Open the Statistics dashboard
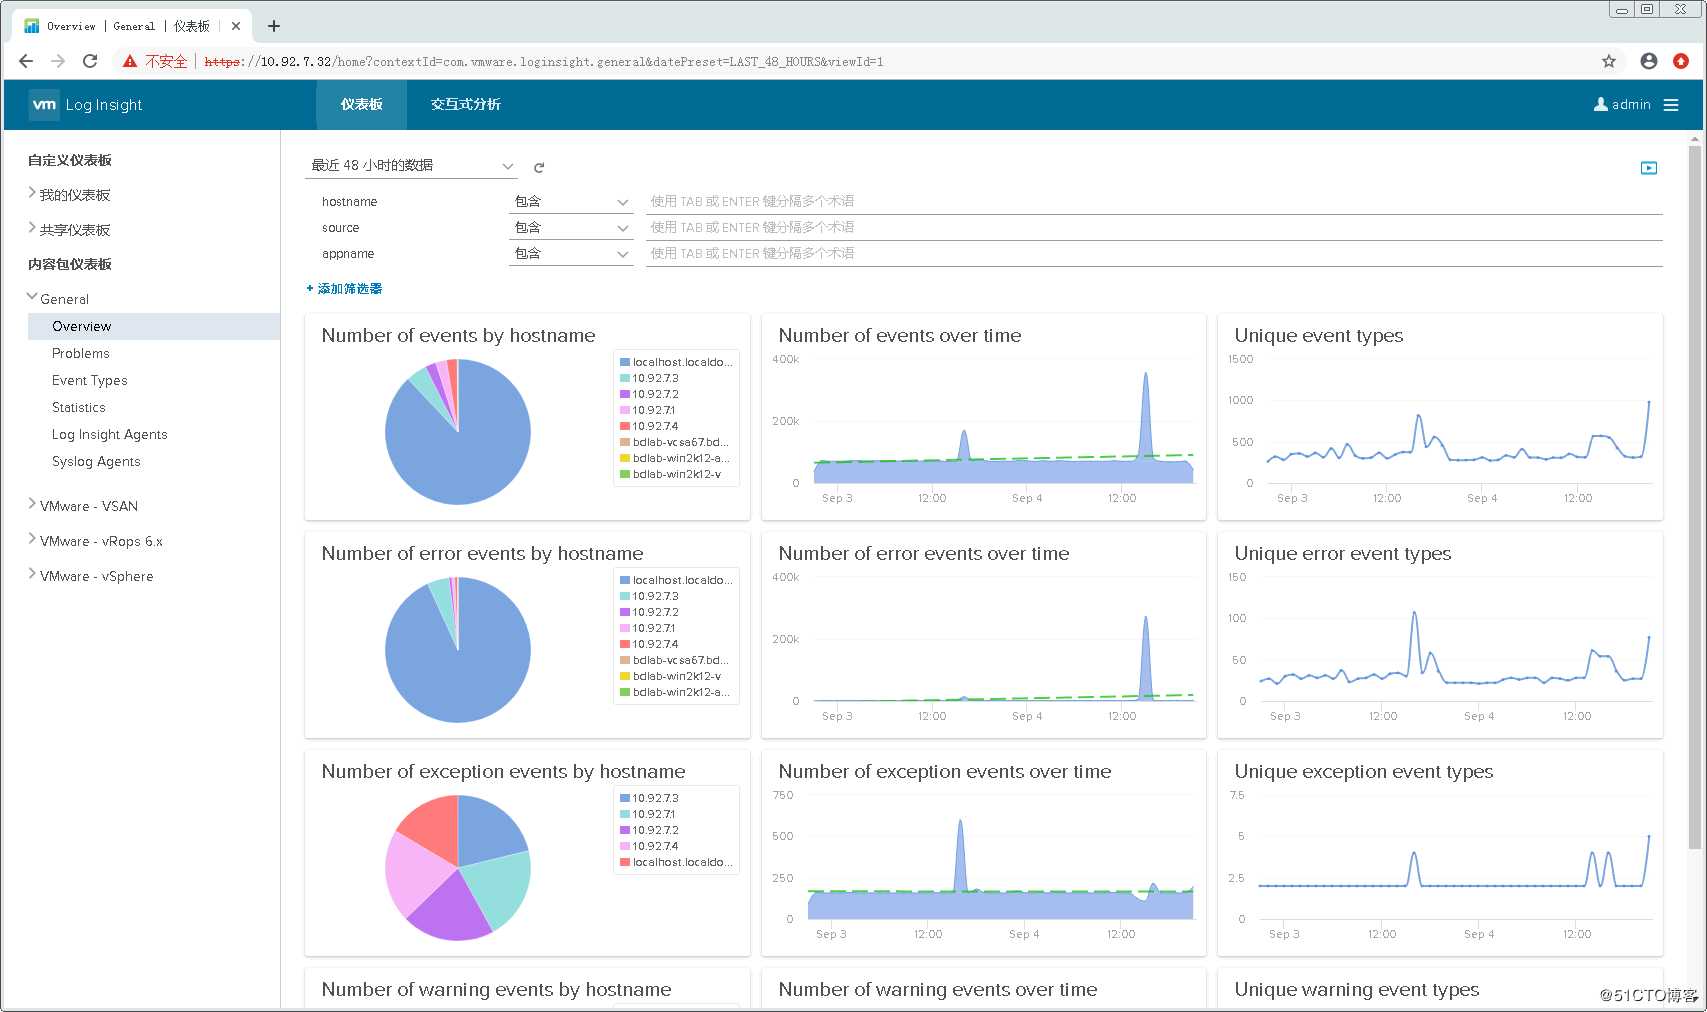The image size is (1707, 1012). [79, 407]
